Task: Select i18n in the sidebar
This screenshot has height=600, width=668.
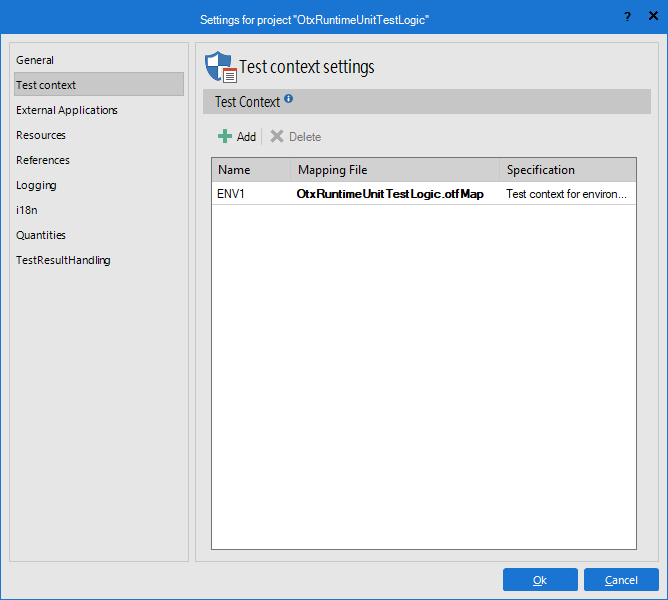Action: (x=28, y=210)
